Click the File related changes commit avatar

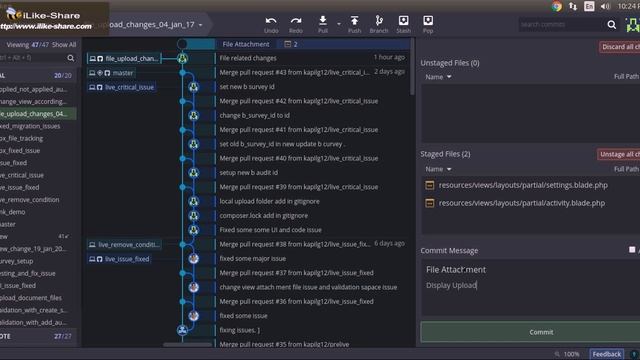click(x=182, y=58)
